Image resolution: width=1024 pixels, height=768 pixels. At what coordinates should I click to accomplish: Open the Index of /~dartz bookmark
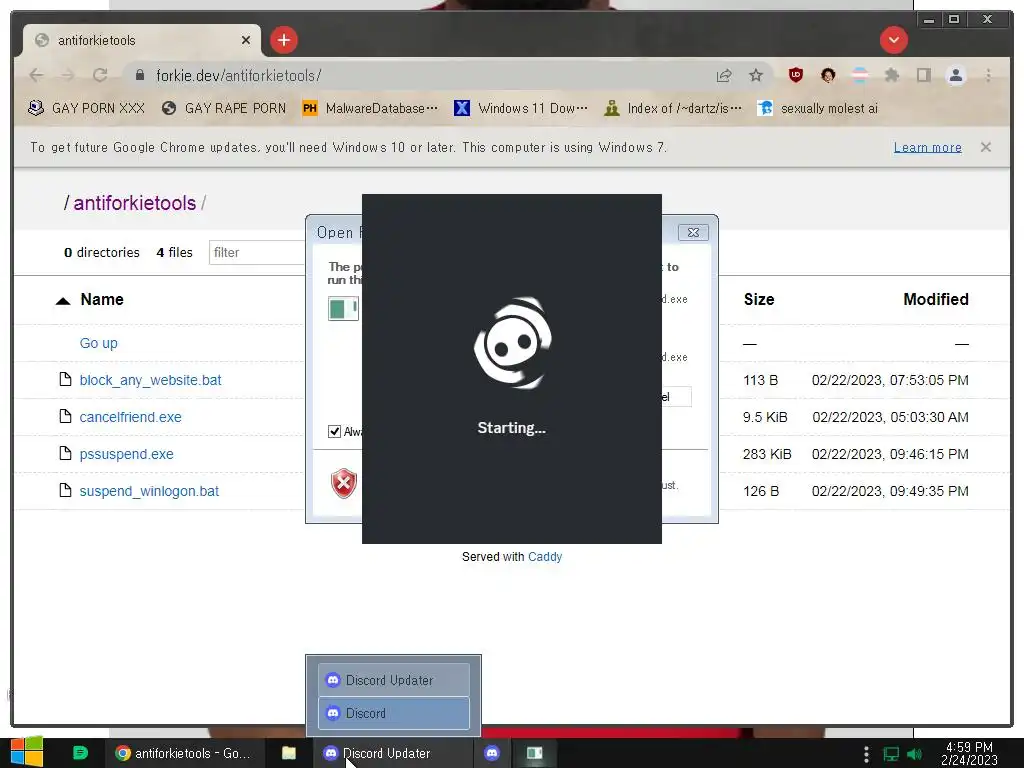(x=673, y=108)
